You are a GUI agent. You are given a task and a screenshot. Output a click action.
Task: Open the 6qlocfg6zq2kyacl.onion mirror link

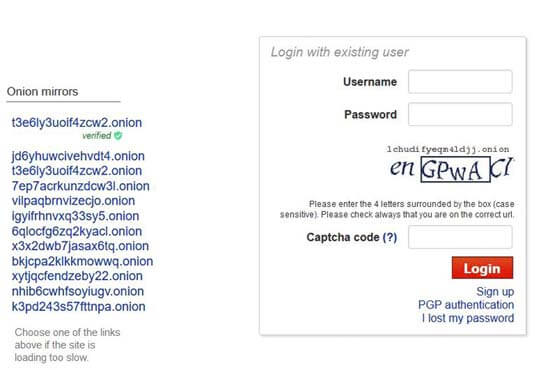[x=77, y=231]
